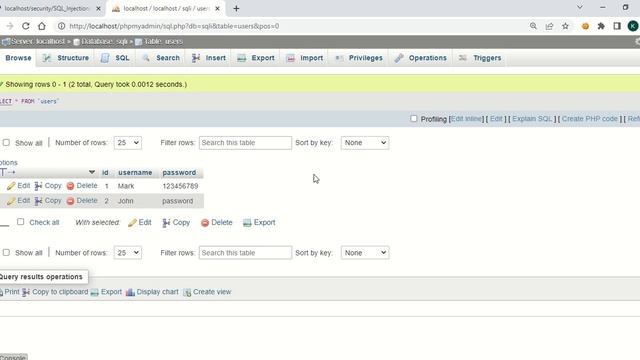Click Server: localhost breadcrumb link
The image size is (640, 360).
point(38,42)
